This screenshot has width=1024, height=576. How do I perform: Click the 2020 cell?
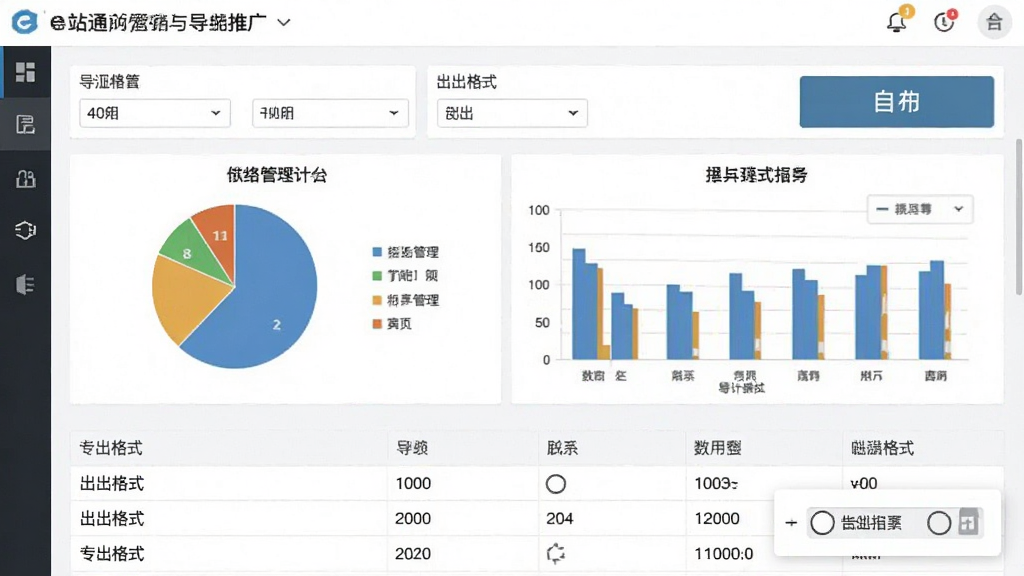[413, 554]
